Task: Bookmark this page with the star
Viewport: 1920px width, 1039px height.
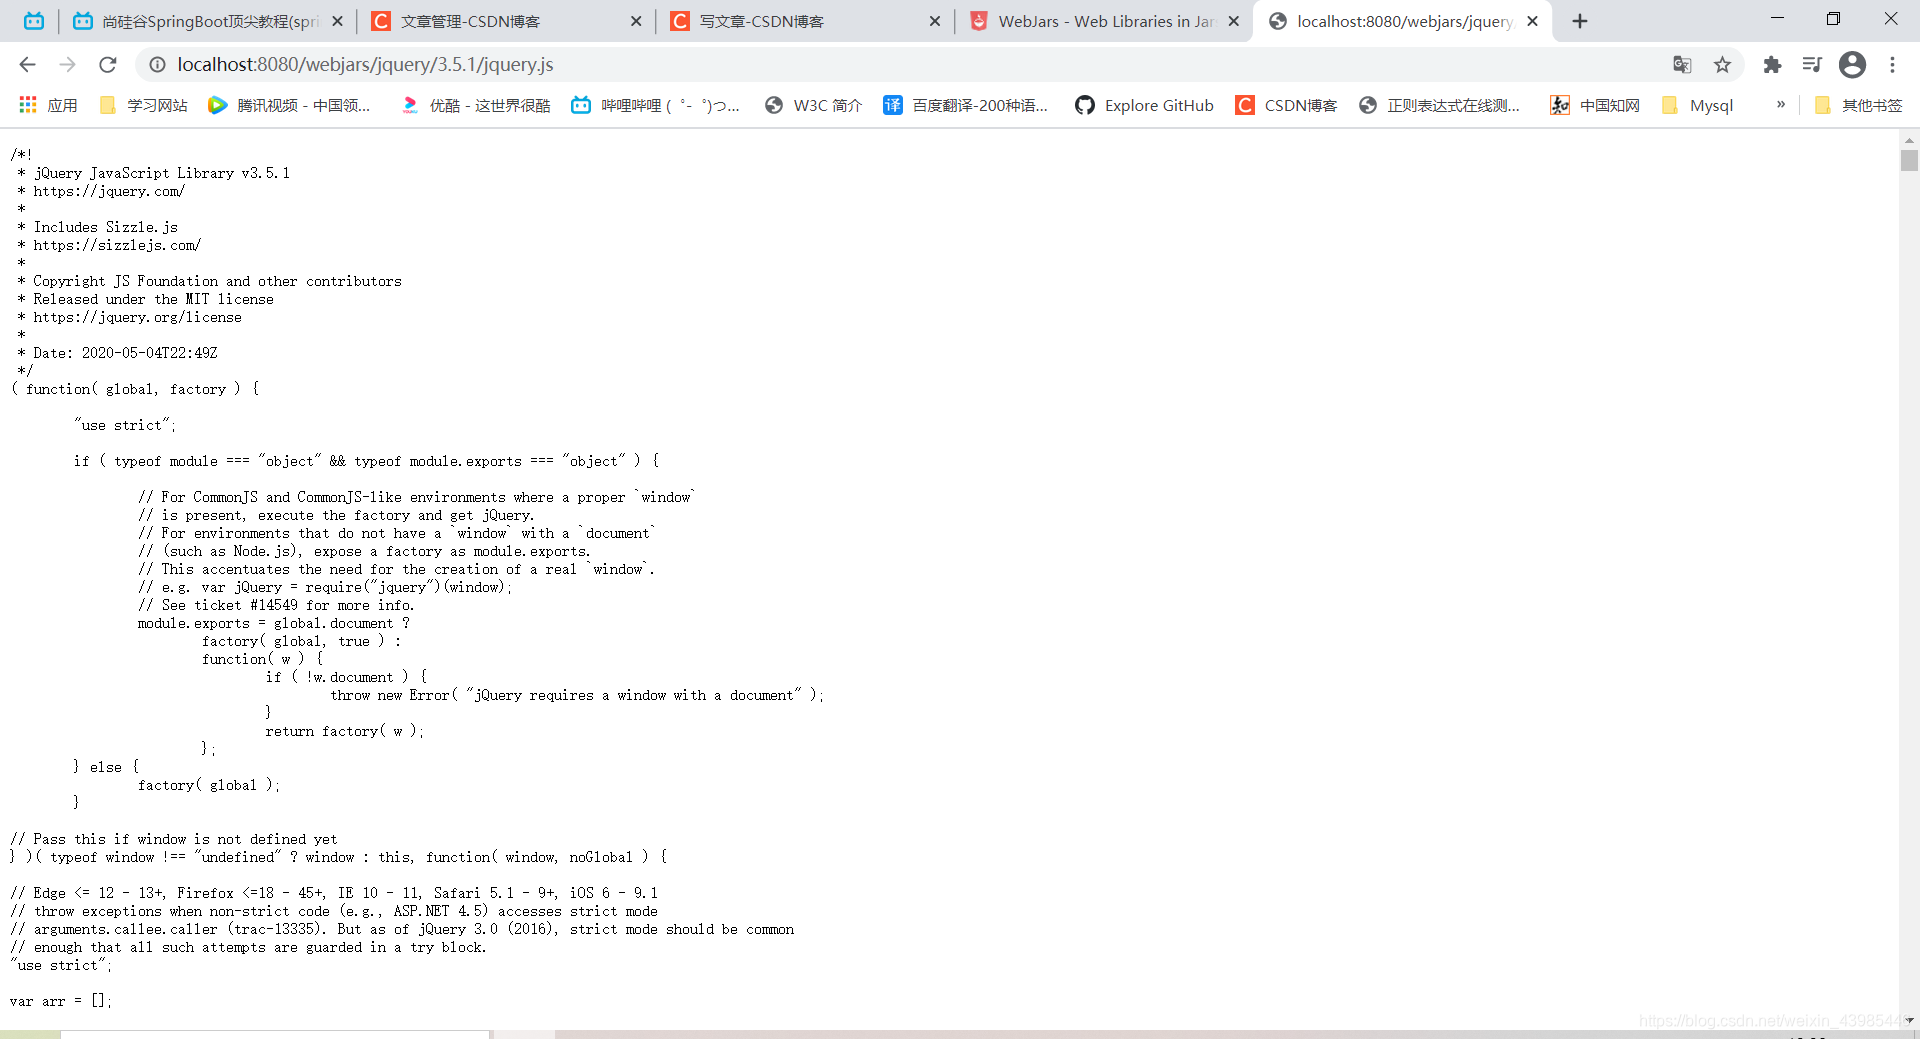Action: tap(1722, 65)
